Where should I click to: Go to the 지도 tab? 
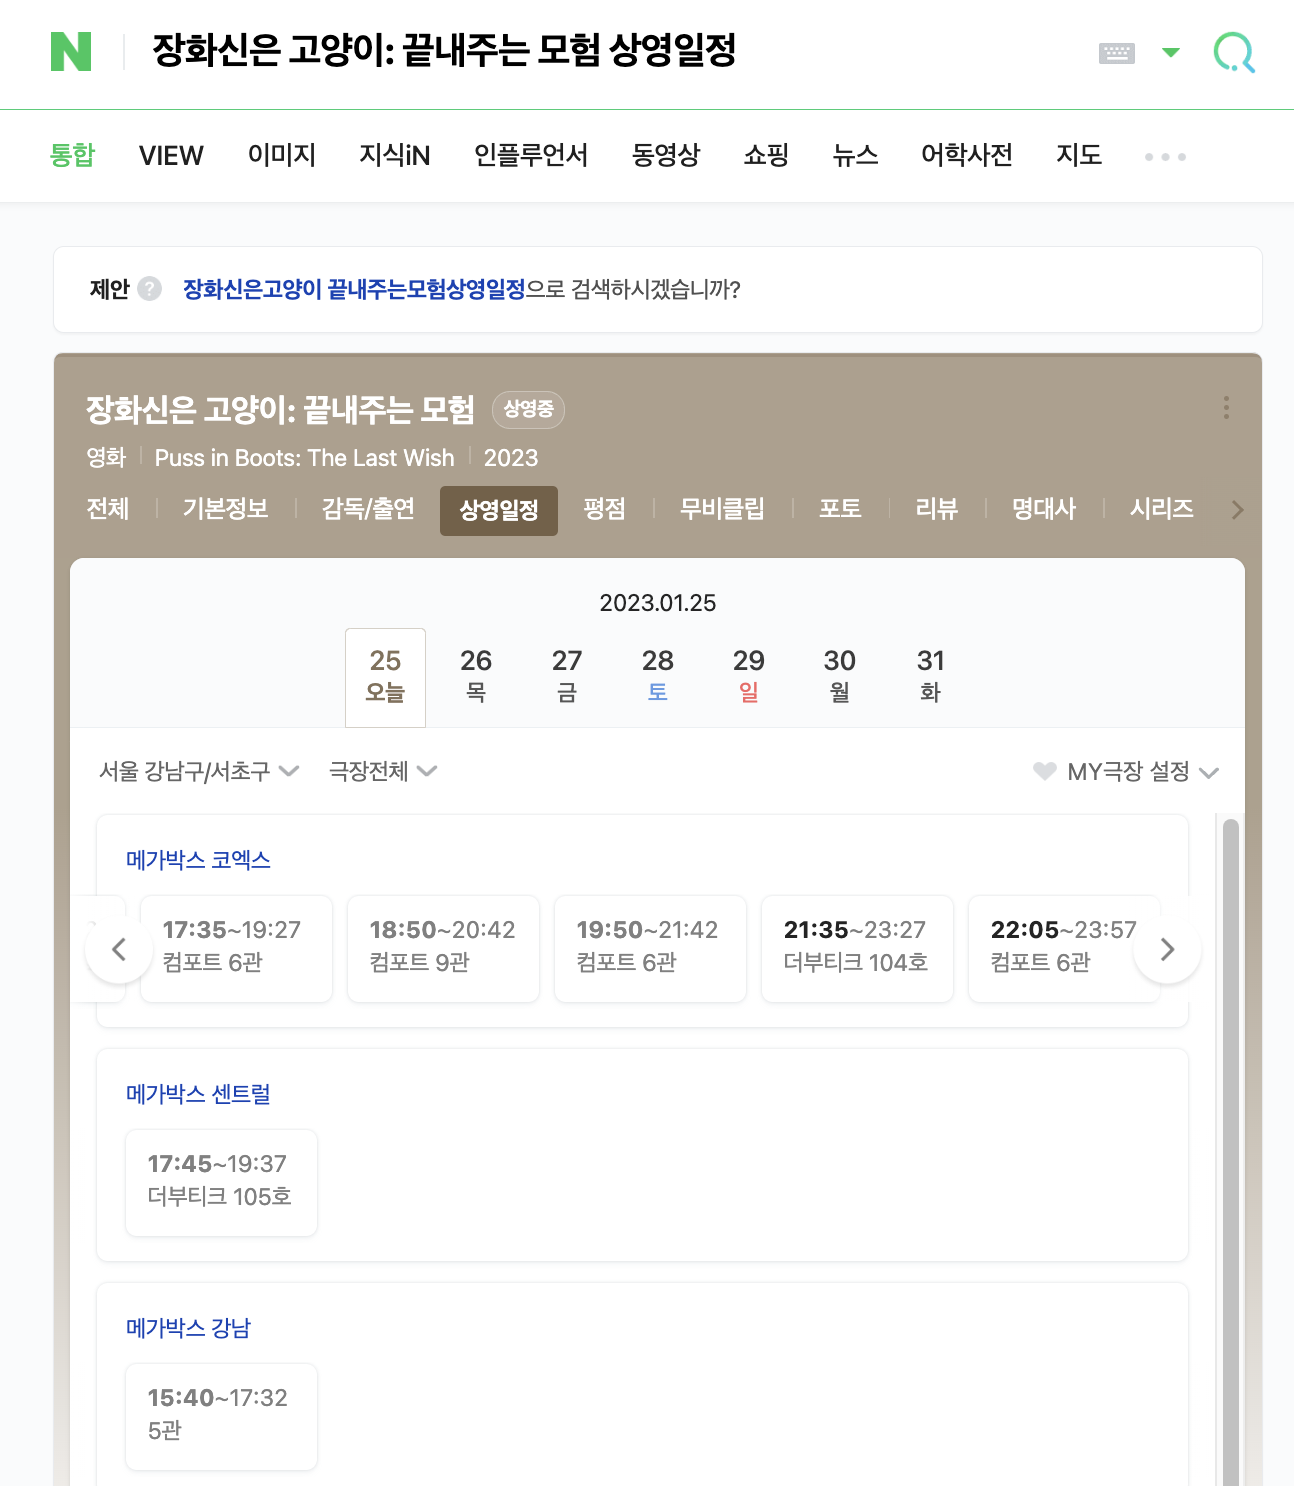click(1079, 155)
